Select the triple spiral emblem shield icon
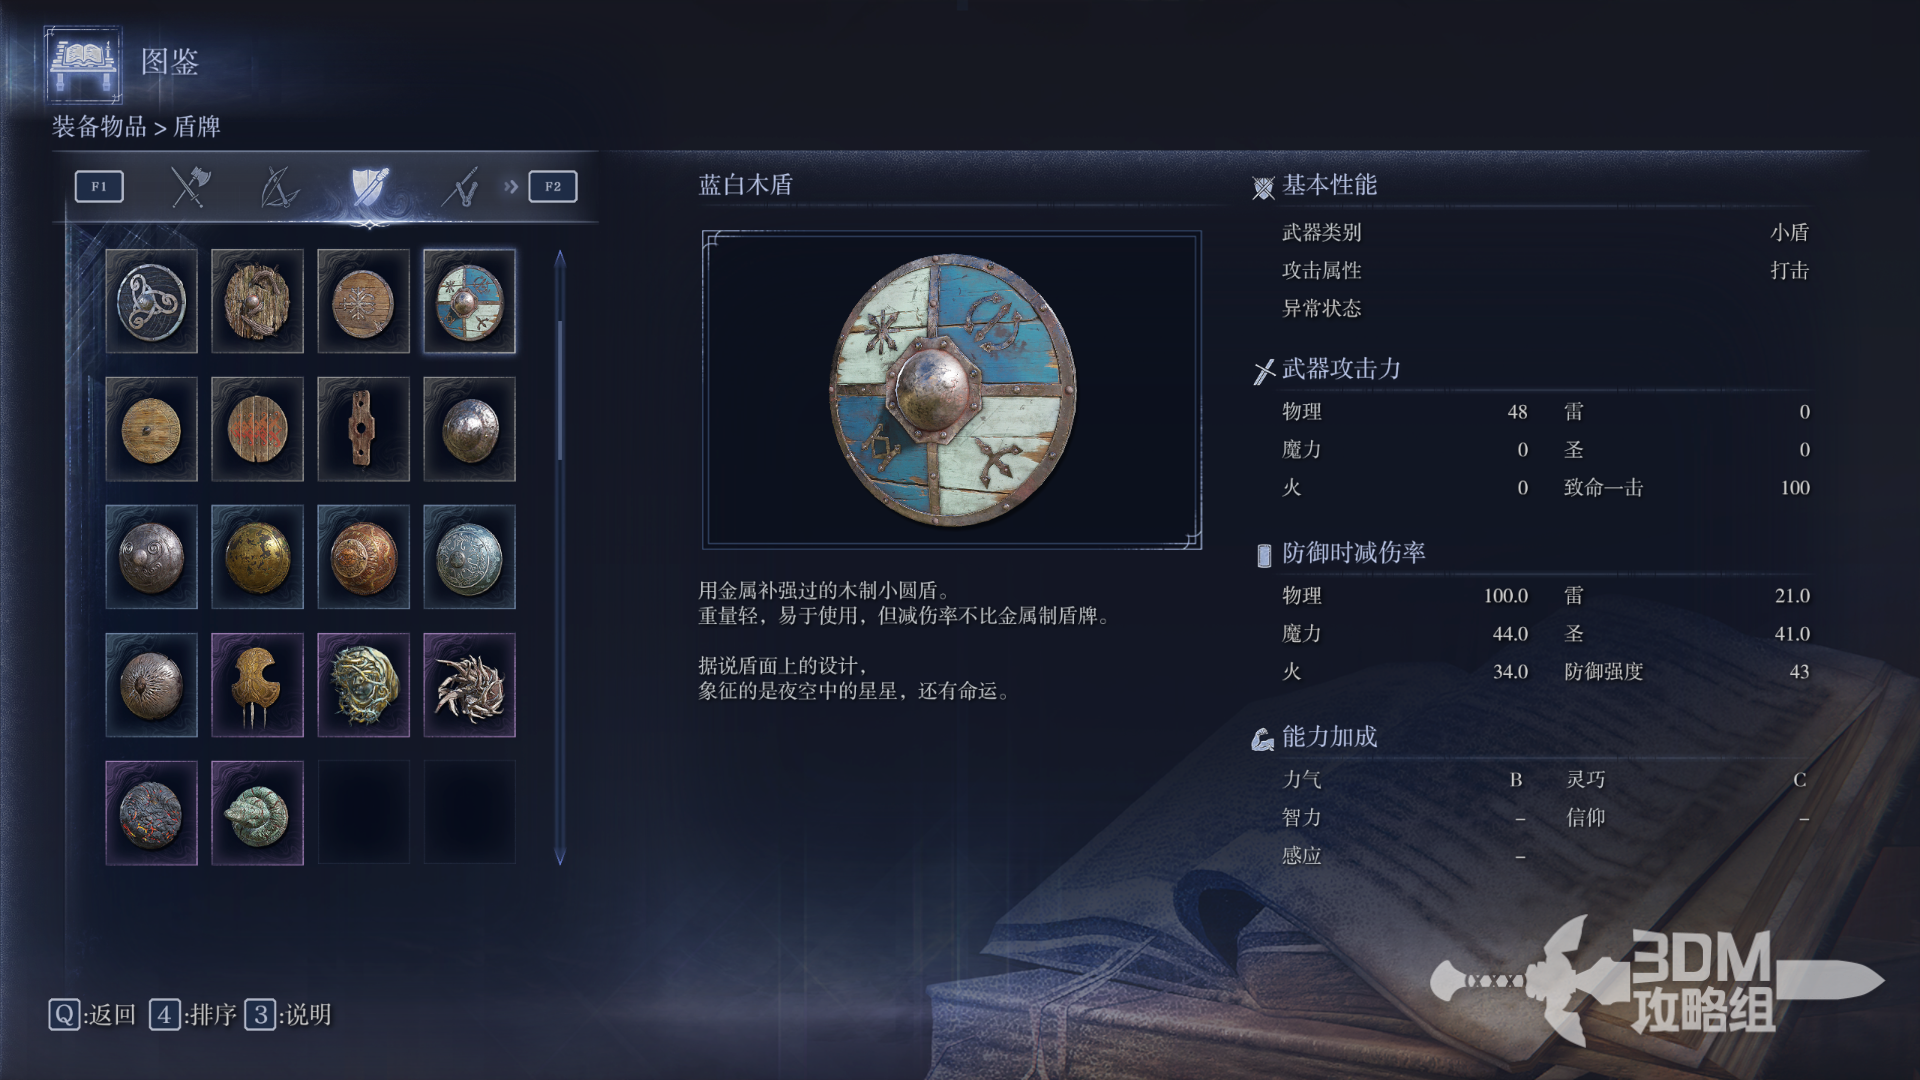This screenshot has height=1080, width=1920. pyautogui.click(x=151, y=301)
